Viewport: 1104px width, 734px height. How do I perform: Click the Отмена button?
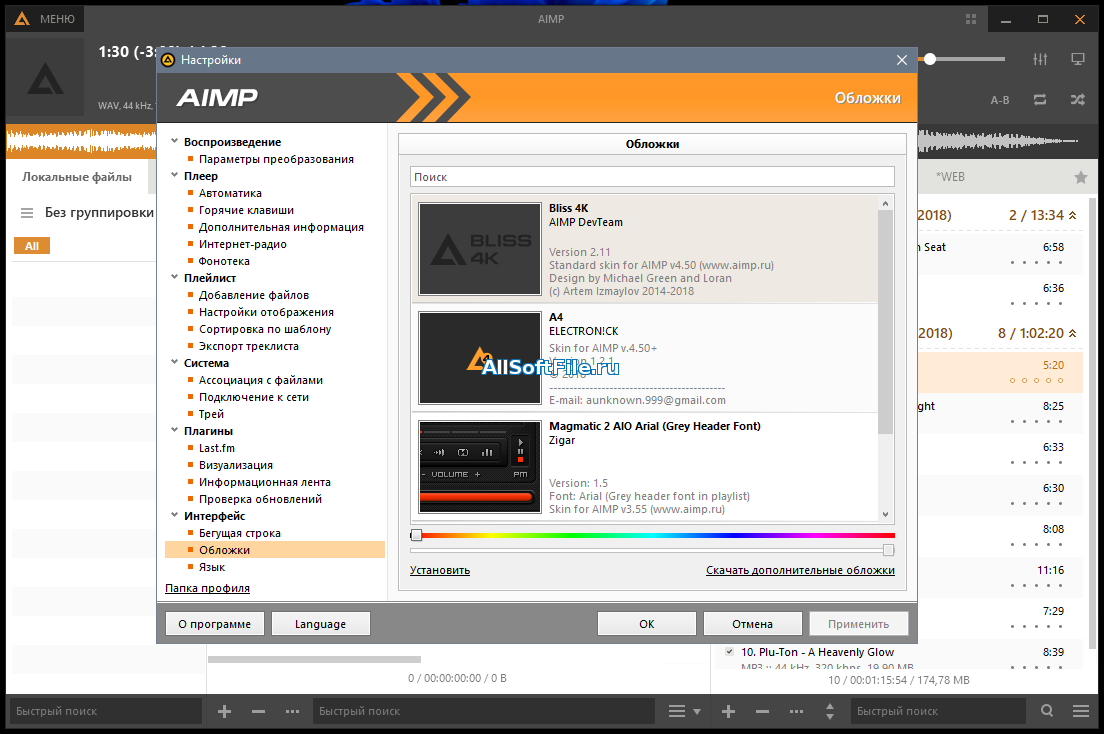tap(753, 623)
